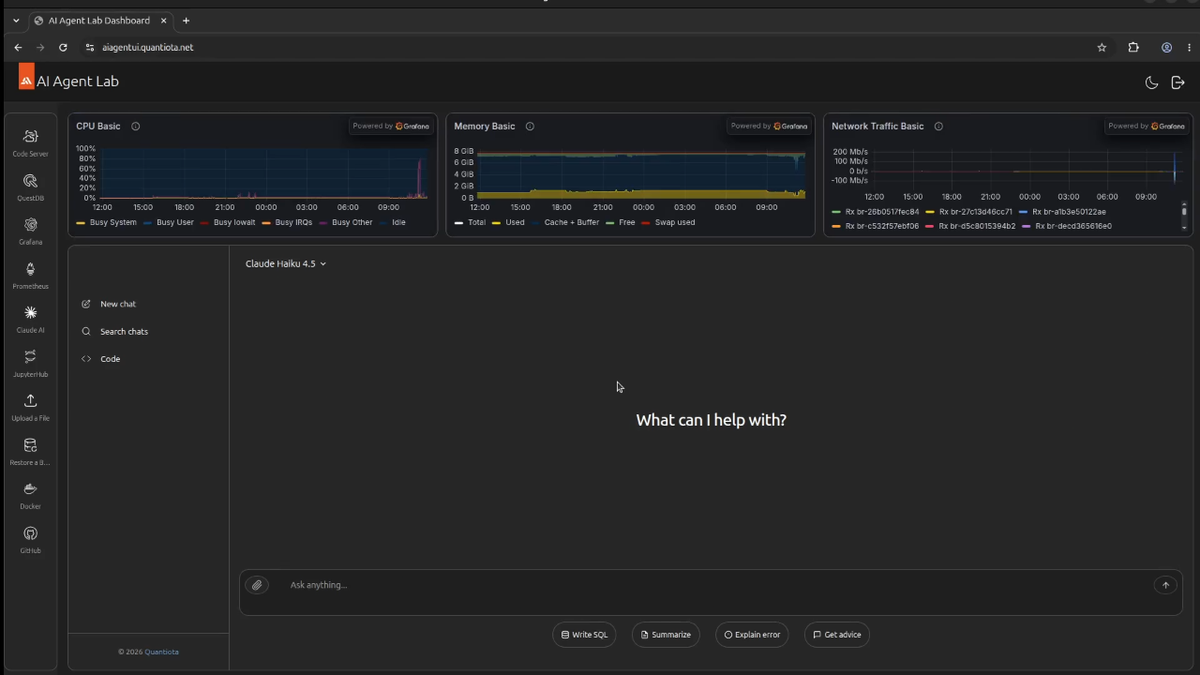Open the browser tab search chevron
Screen dimensions: 1200x675
(x=16, y=20)
